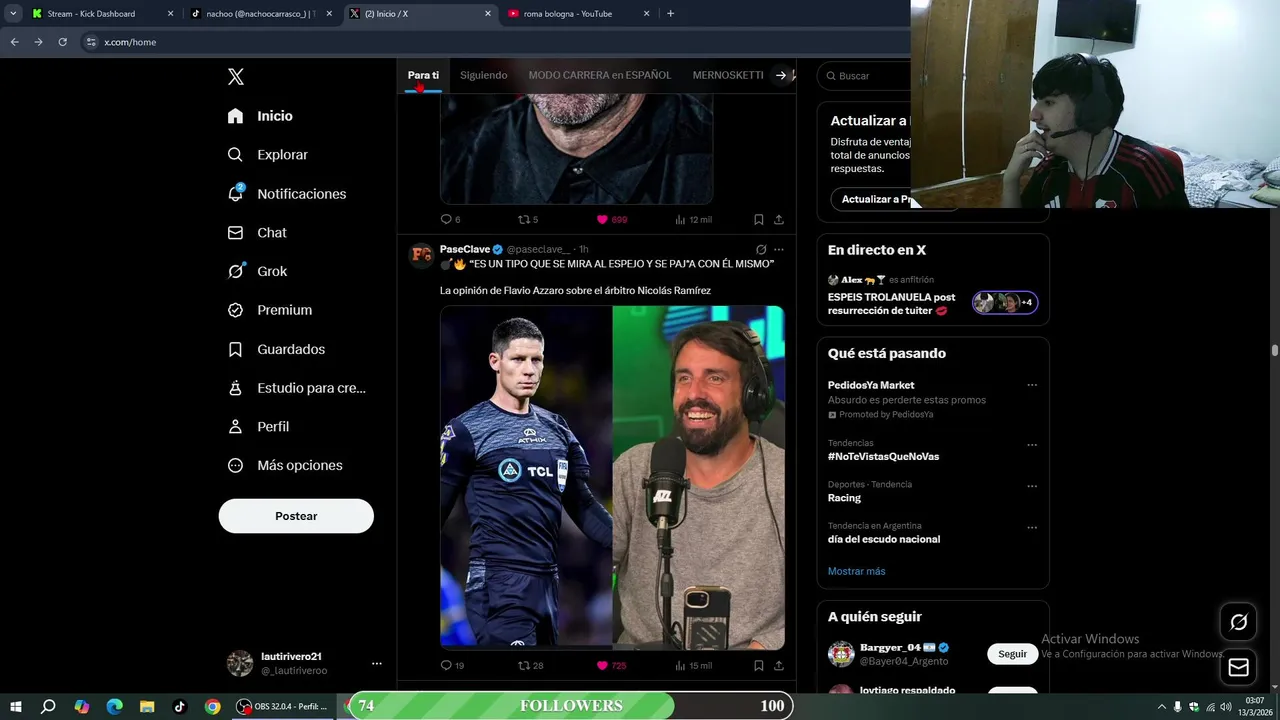Reply to PaseClave post with 19 comments
This screenshot has height=720, width=1280.
(x=452, y=665)
